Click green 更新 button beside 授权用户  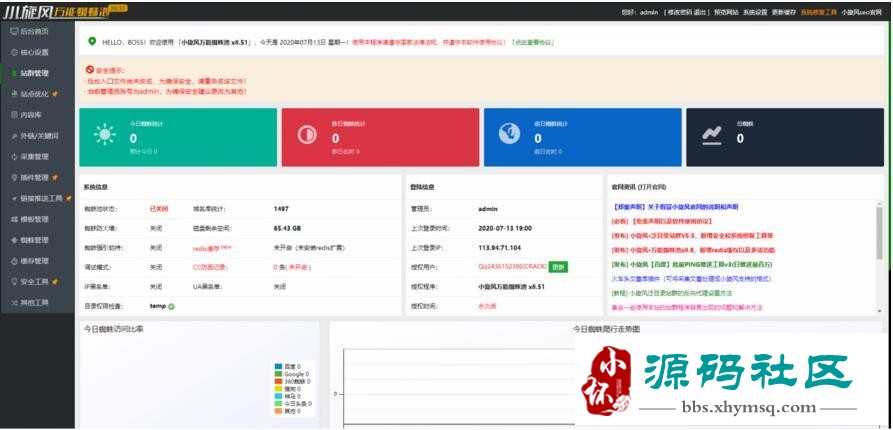pos(558,267)
